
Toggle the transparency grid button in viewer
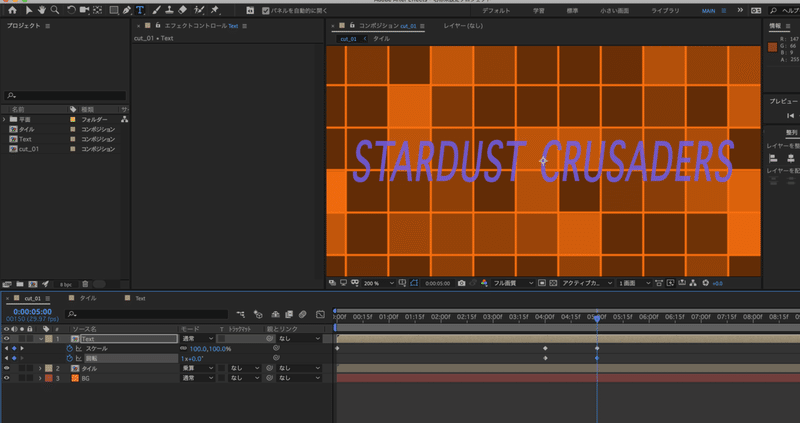[x=553, y=283]
